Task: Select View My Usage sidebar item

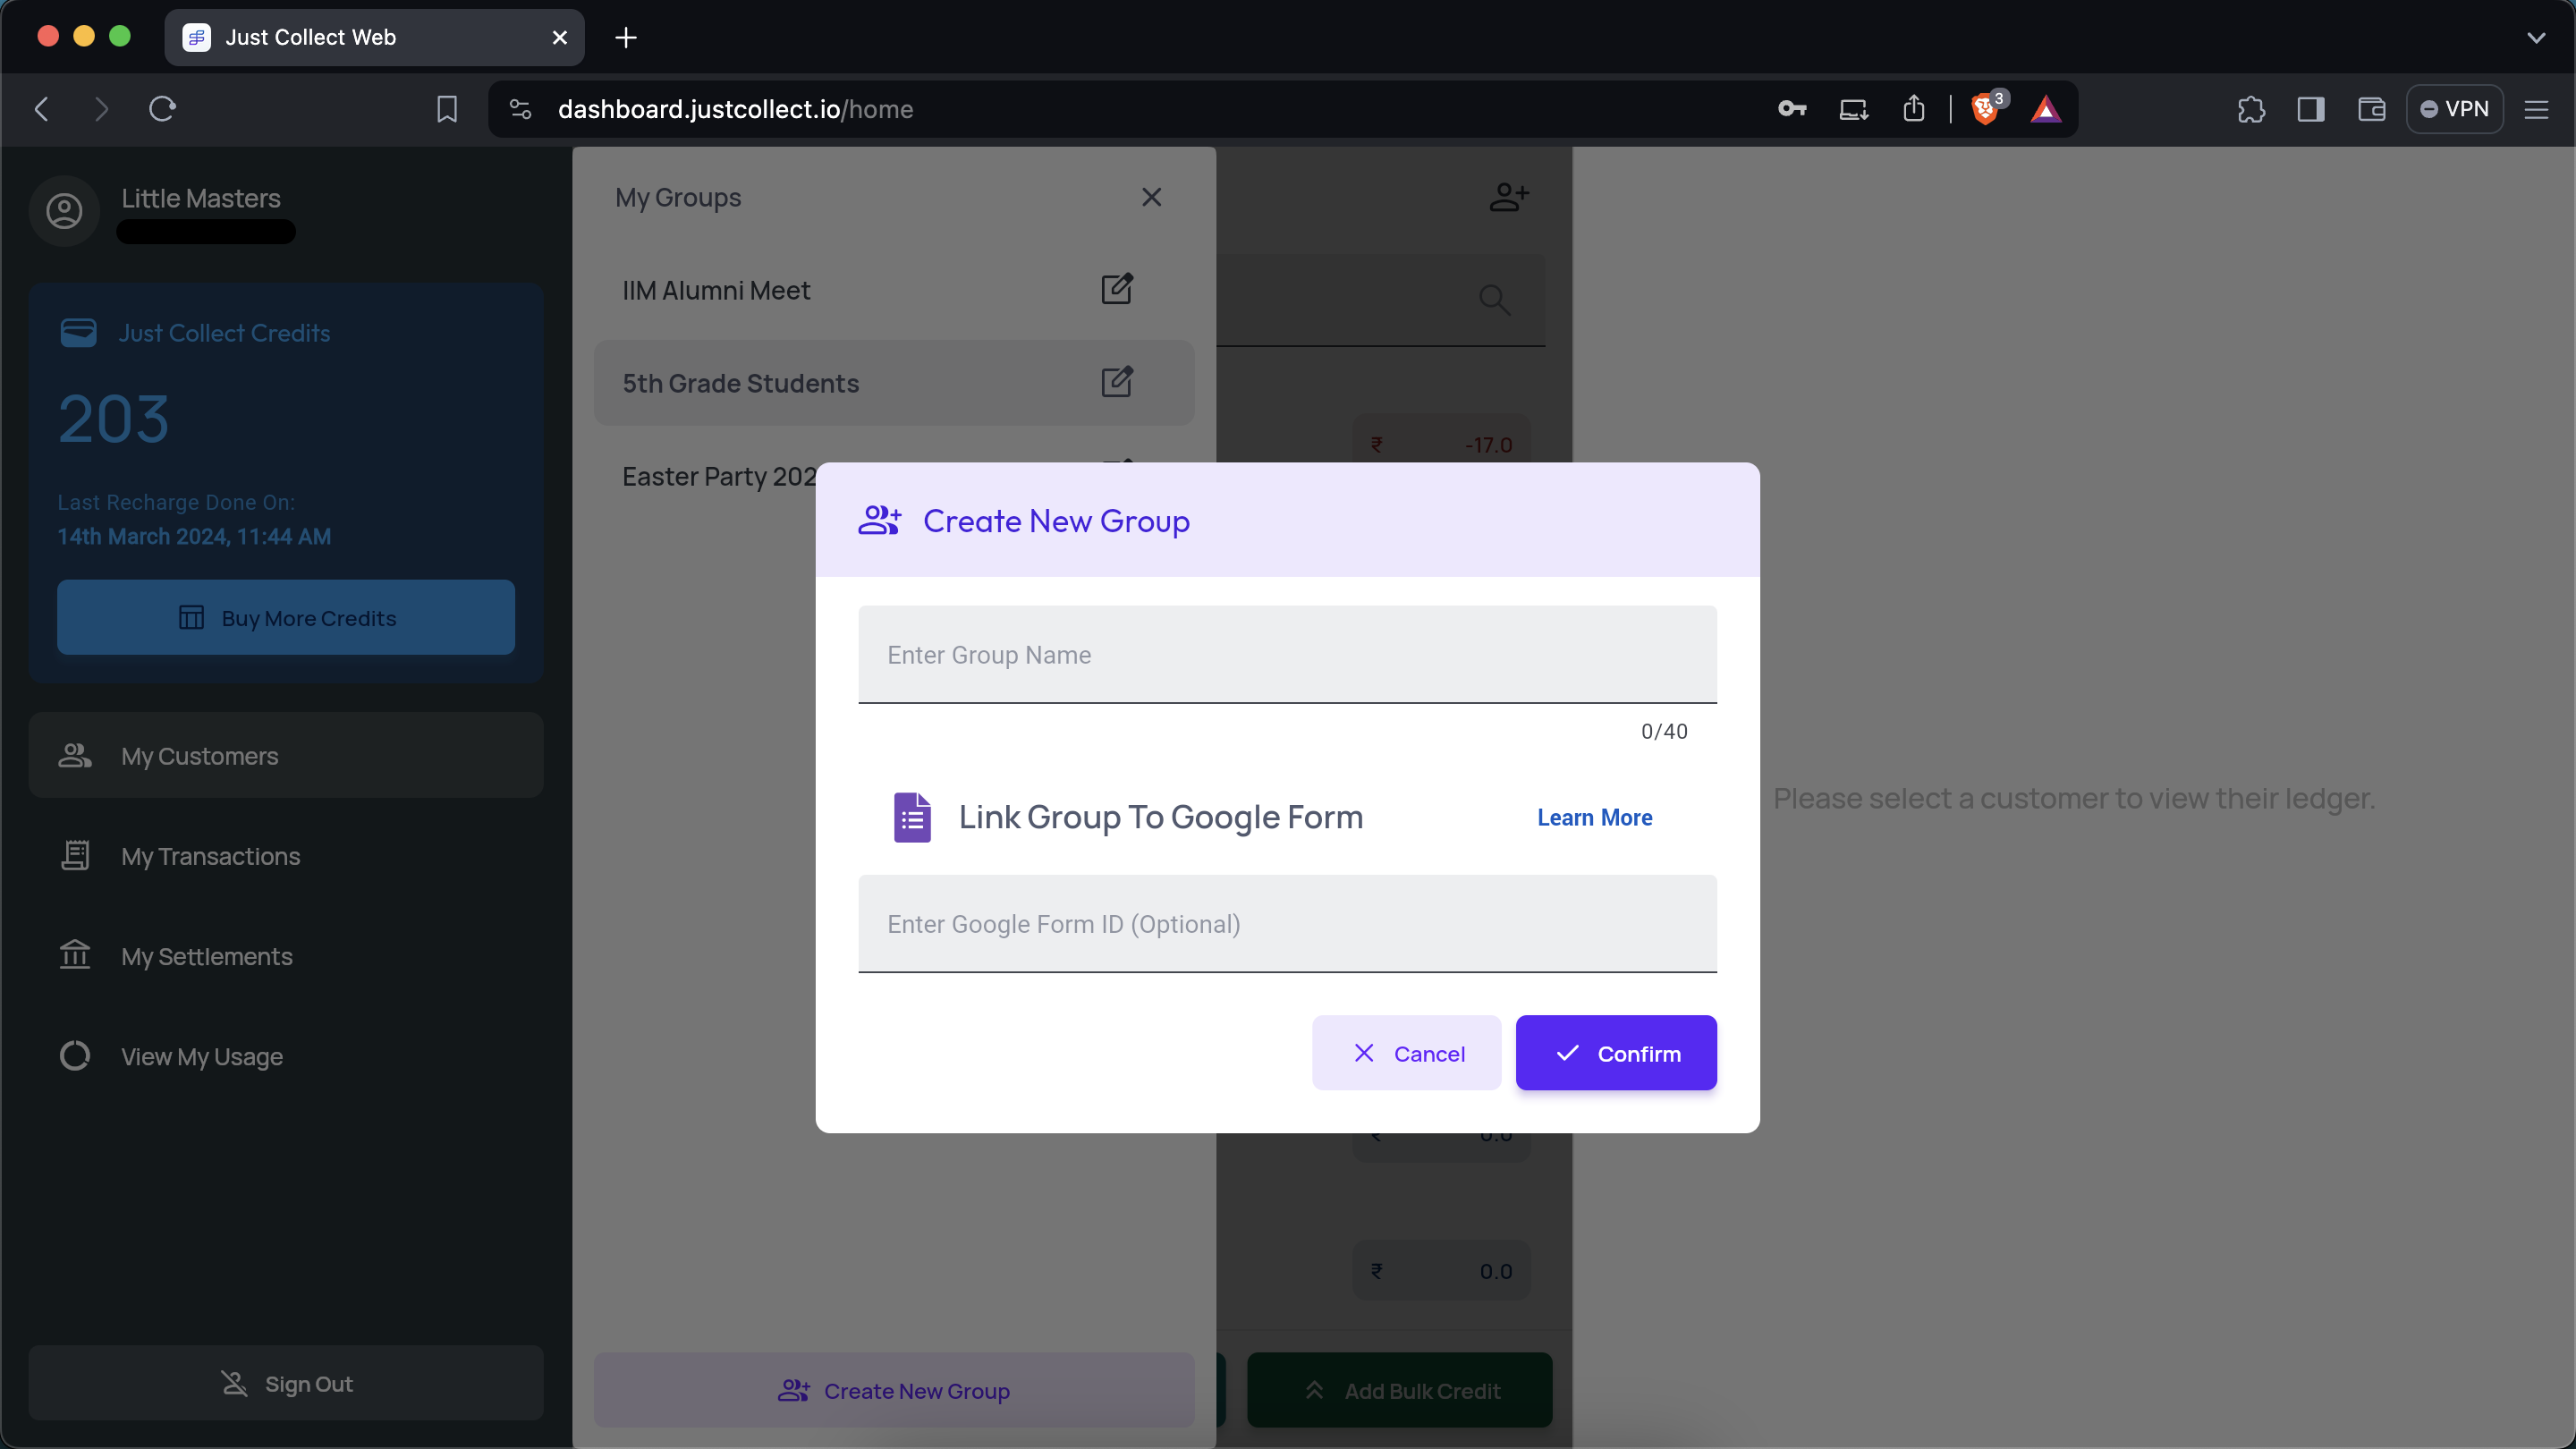Action: (201, 1056)
